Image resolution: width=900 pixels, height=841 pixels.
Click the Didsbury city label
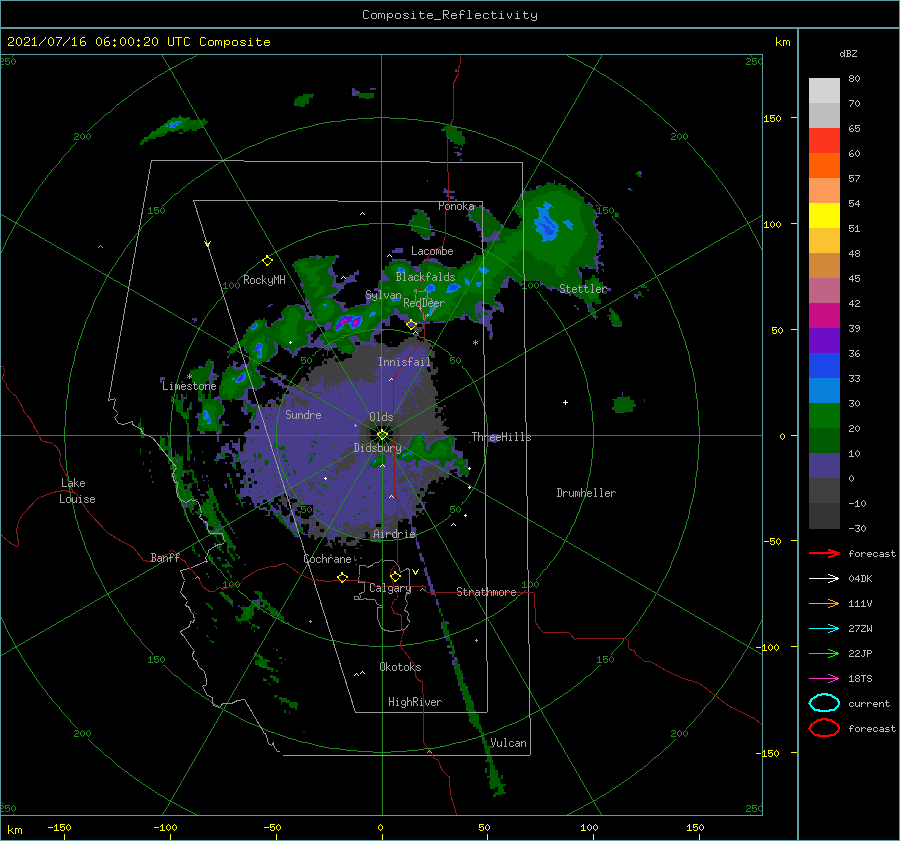coord(378,448)
